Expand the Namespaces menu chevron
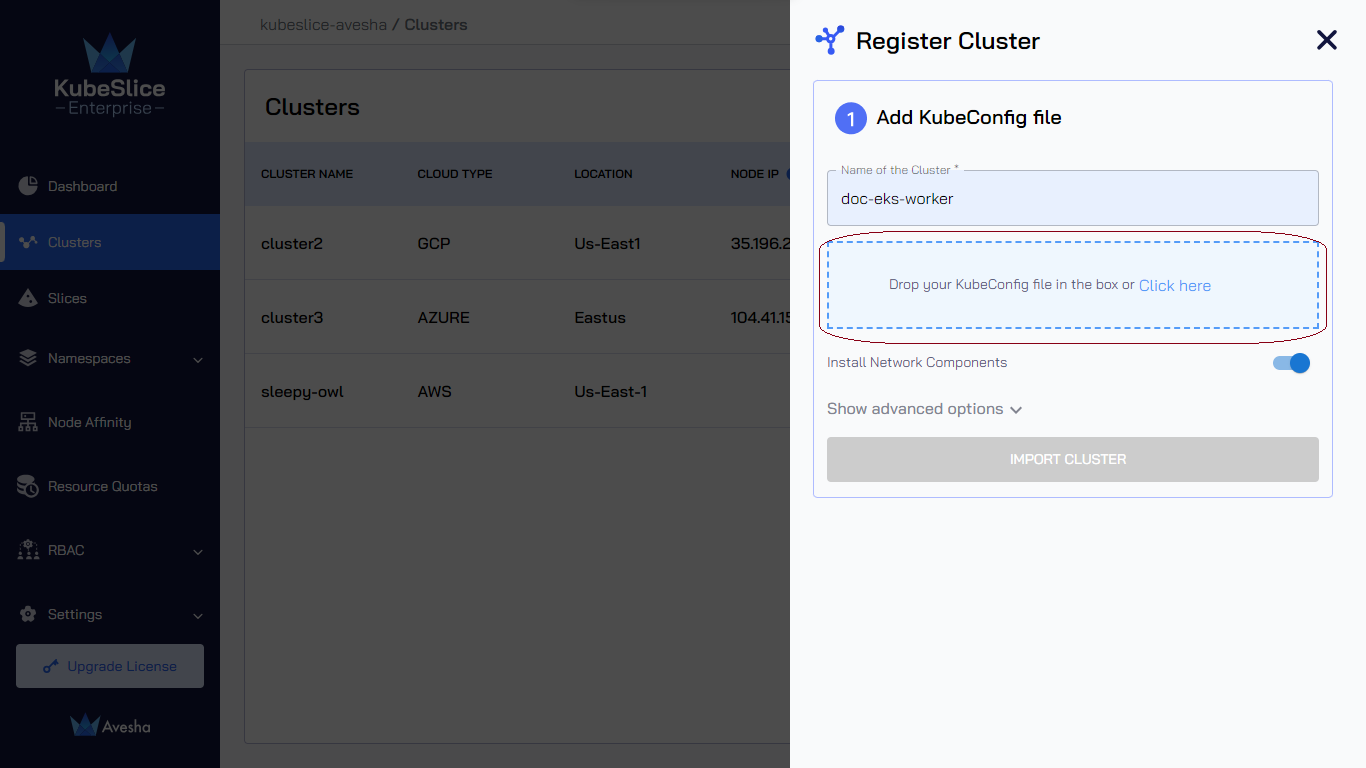1366x768 pixels. [x=198, y=359]
